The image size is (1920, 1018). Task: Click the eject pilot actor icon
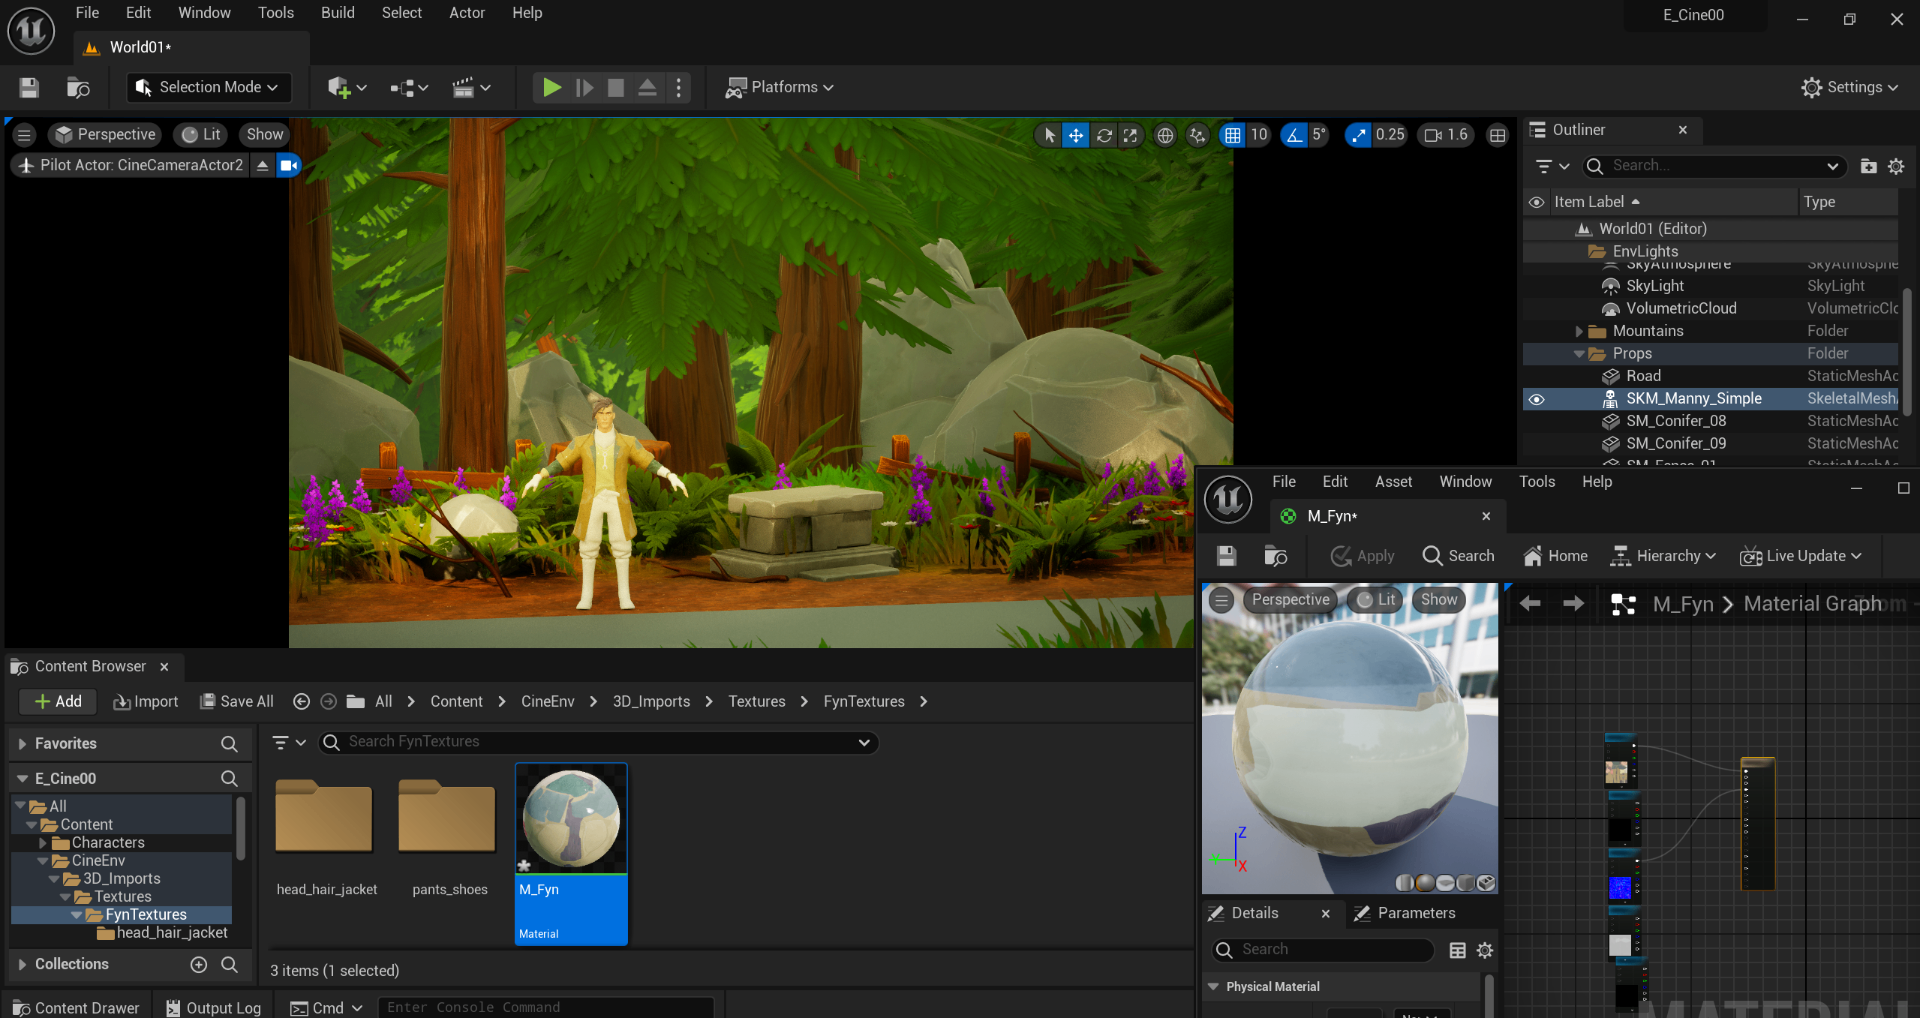(x=262, y=165)
